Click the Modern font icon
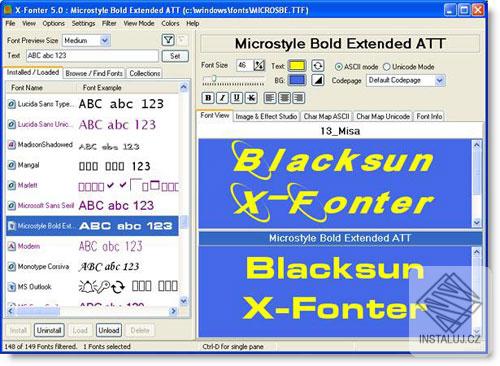The height and width of the screenshot is (366, 500). (x=12, y=246)
